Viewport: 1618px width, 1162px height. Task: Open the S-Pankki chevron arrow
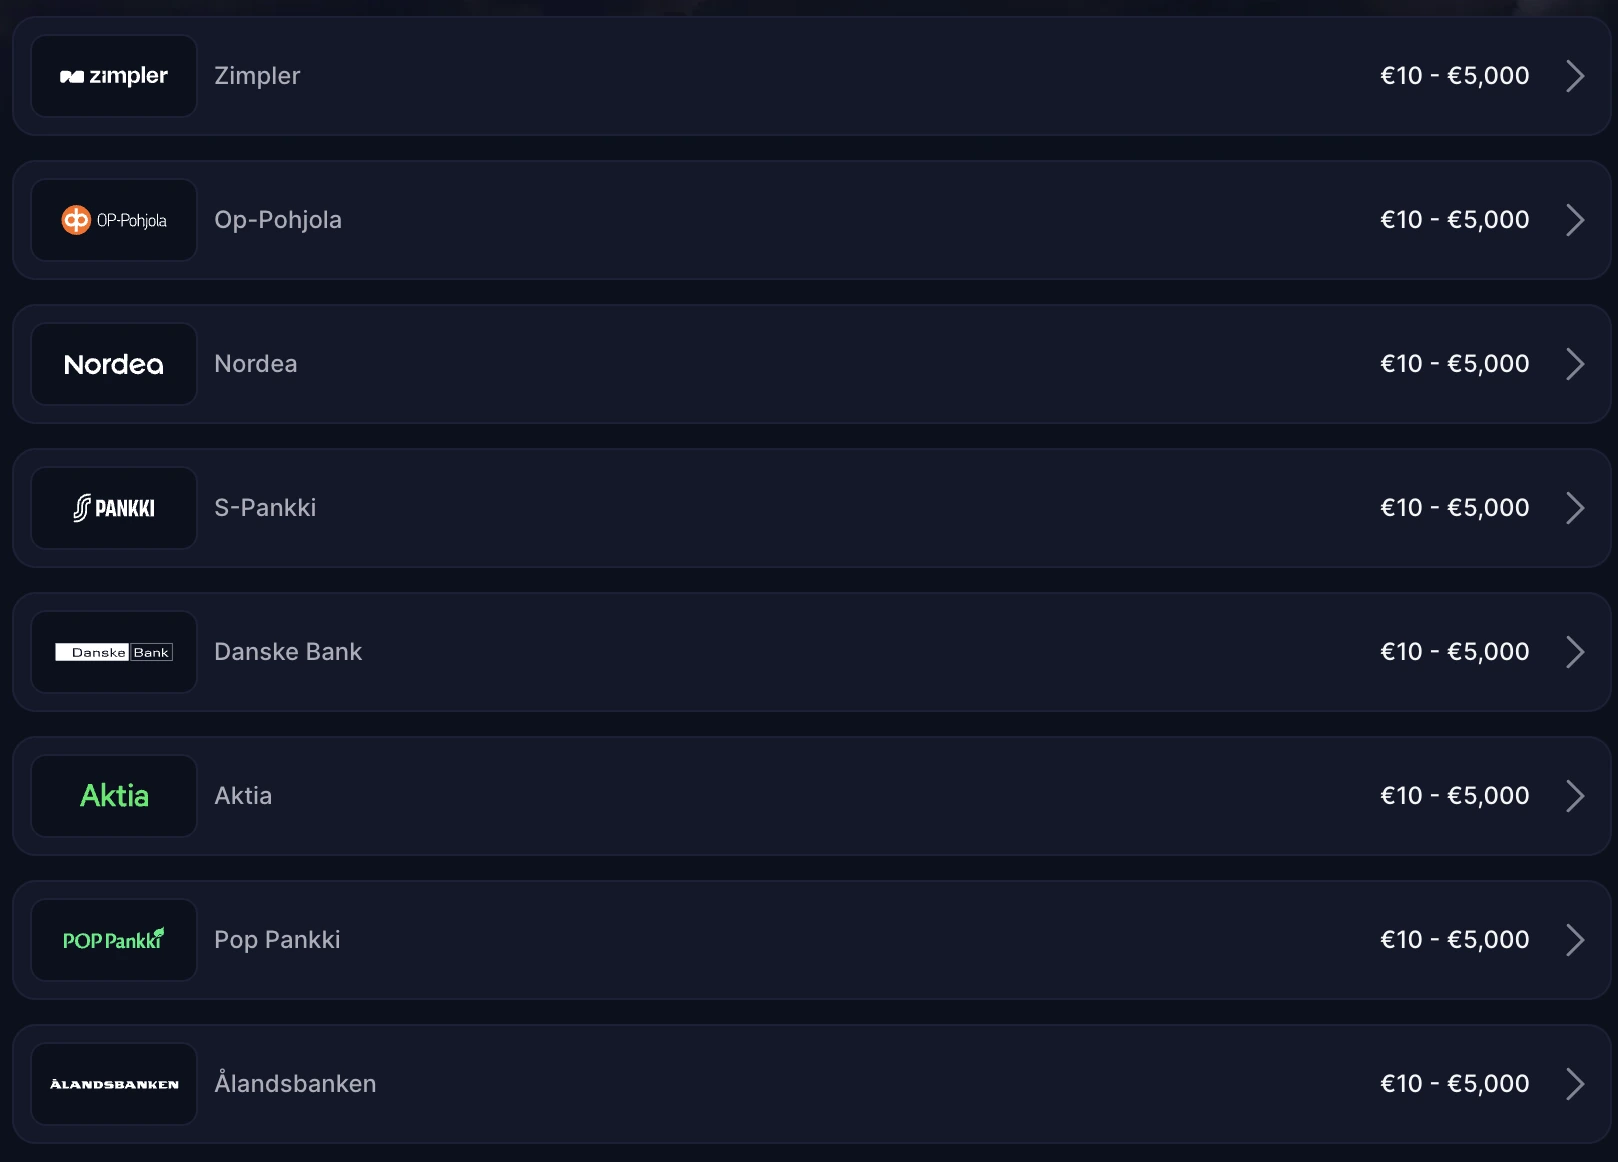(1575, 507)
